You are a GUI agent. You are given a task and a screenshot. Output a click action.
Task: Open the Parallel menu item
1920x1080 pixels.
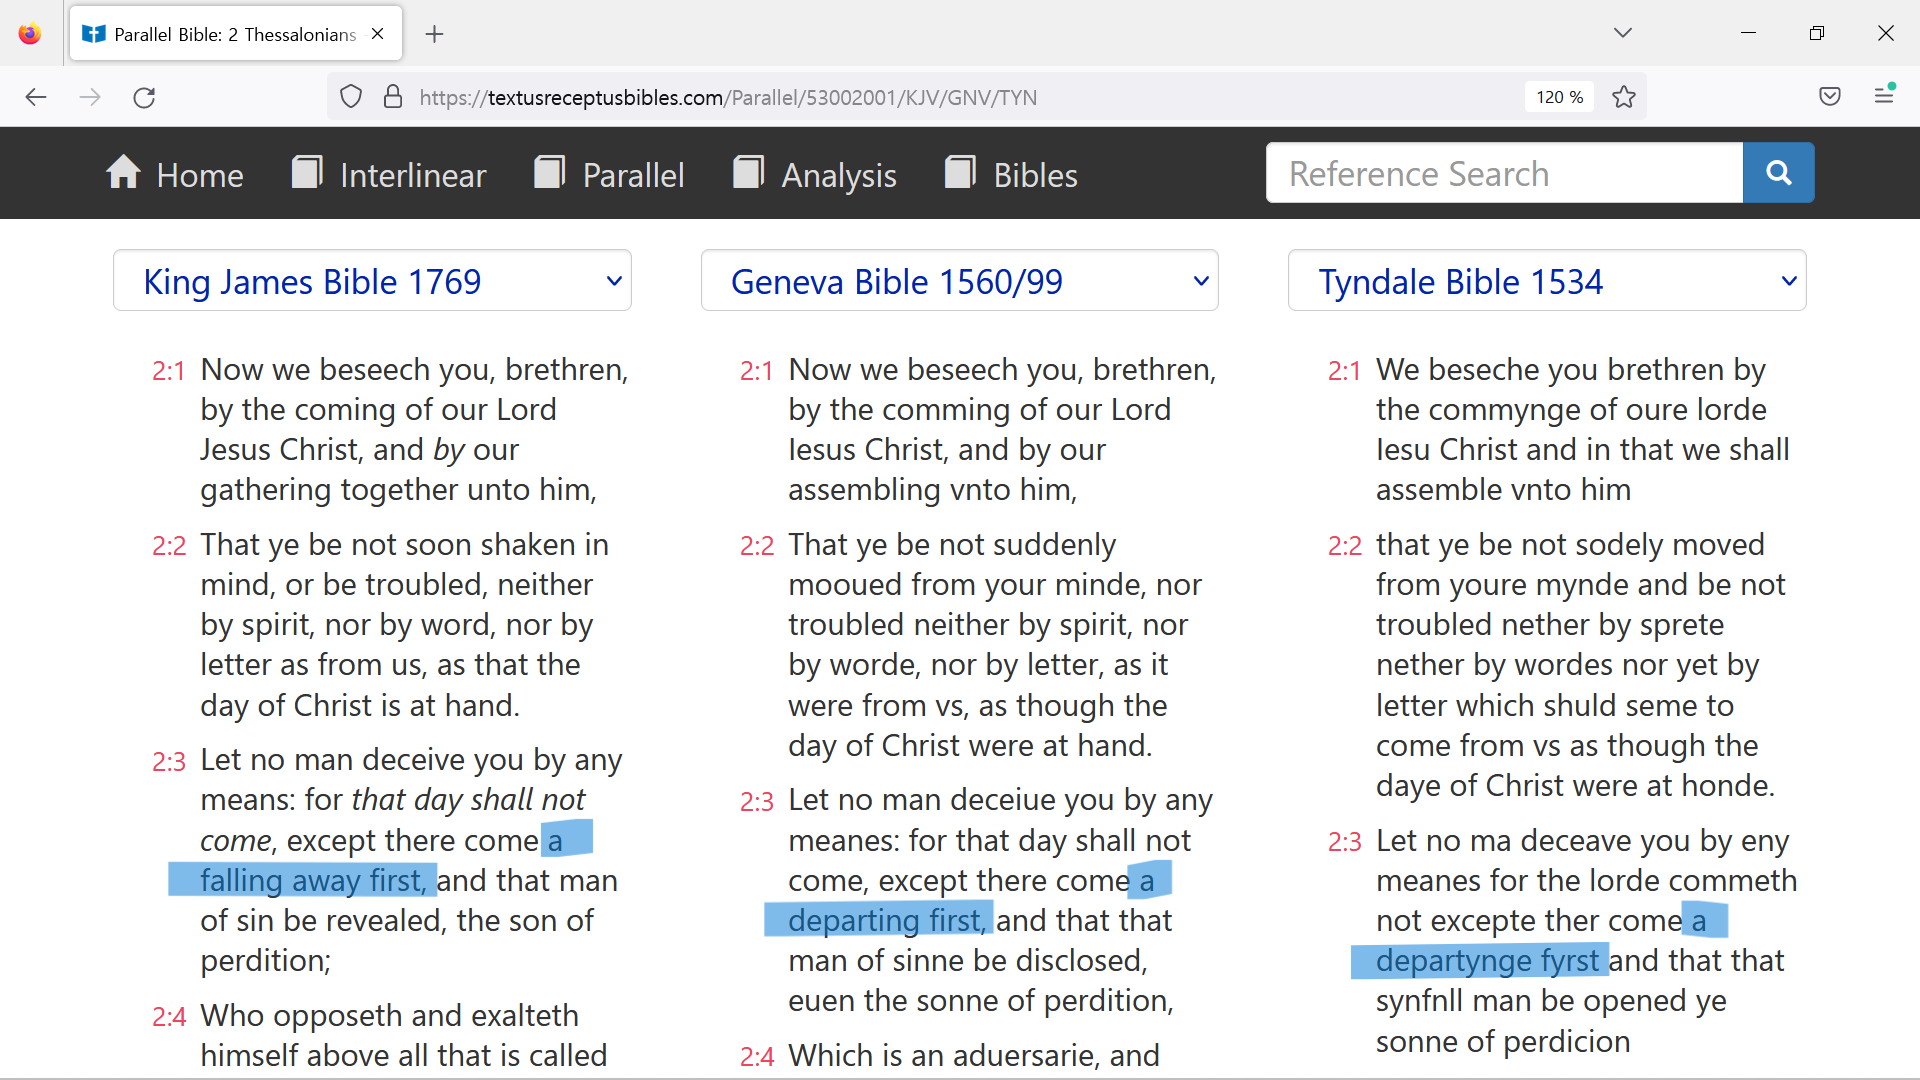tap(634, 175)
